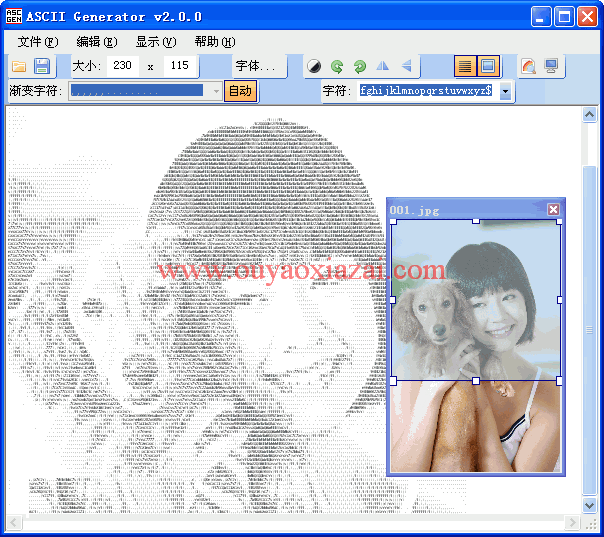The width and height of the screenshot is (604, 537).
Task: Open the 帮助(H) menu
Action: (x=215, y=42)
